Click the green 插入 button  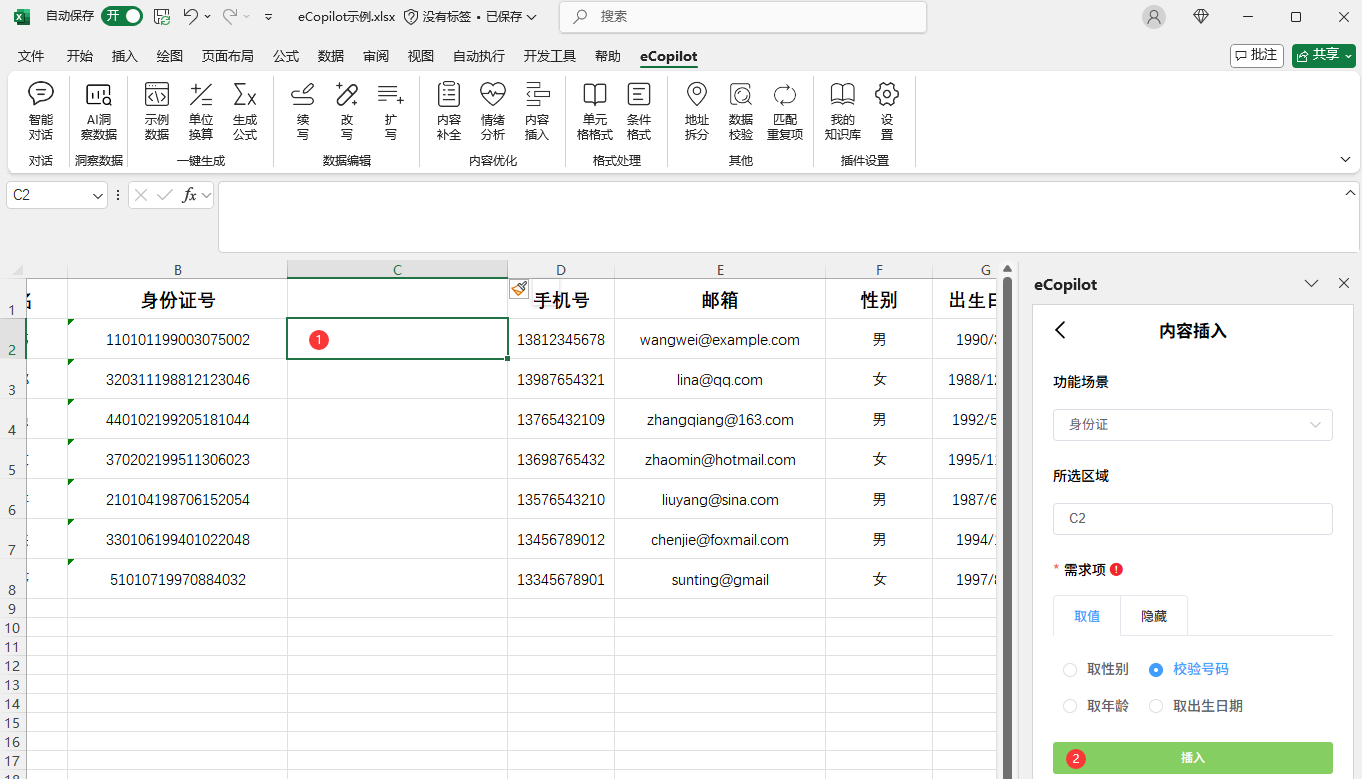(x=1192, y=758)
